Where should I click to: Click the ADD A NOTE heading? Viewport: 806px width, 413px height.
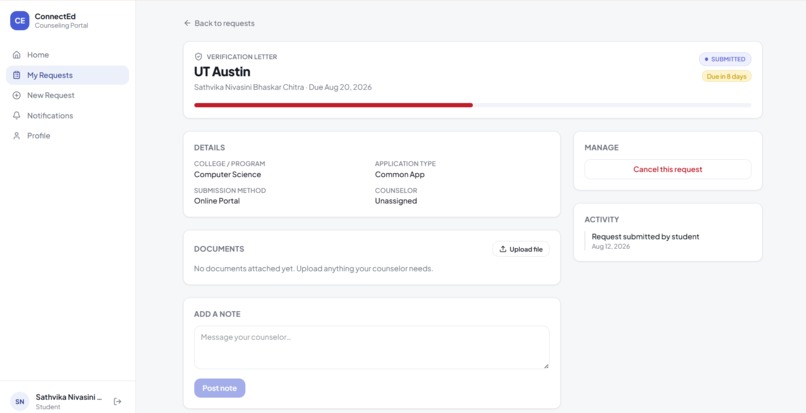217,314
